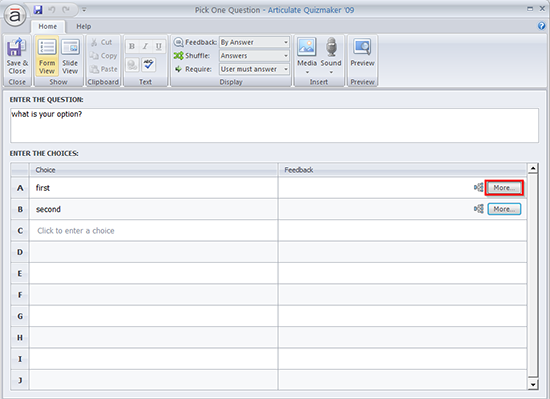Click the Feedback column header
Viewport: 550px width, 399px height.
403,170
